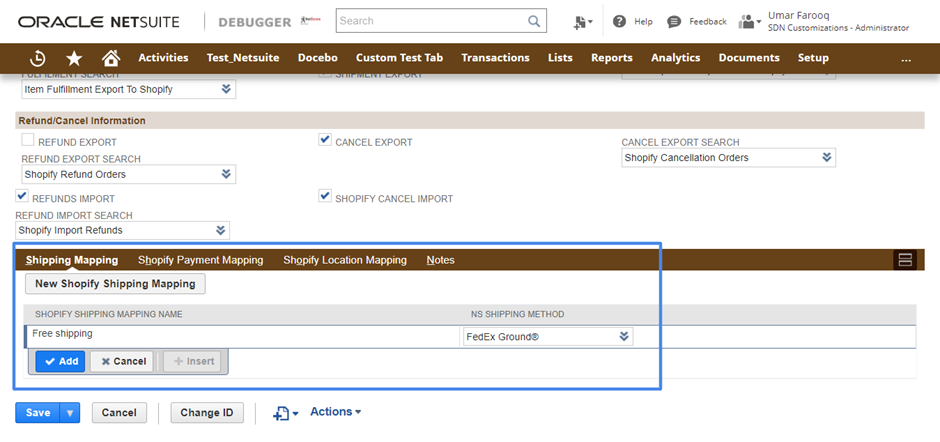Uncheck the Refunds Import checkbox

pyautogui.click(x=22, y=196)
